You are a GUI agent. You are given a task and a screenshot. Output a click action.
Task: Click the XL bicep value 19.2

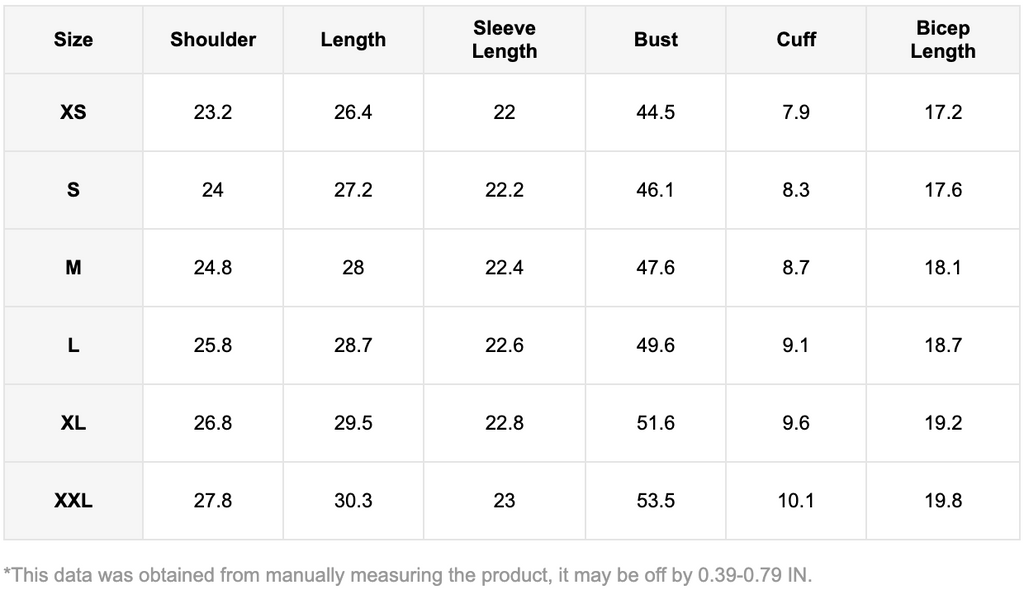(x=942, y=423)
